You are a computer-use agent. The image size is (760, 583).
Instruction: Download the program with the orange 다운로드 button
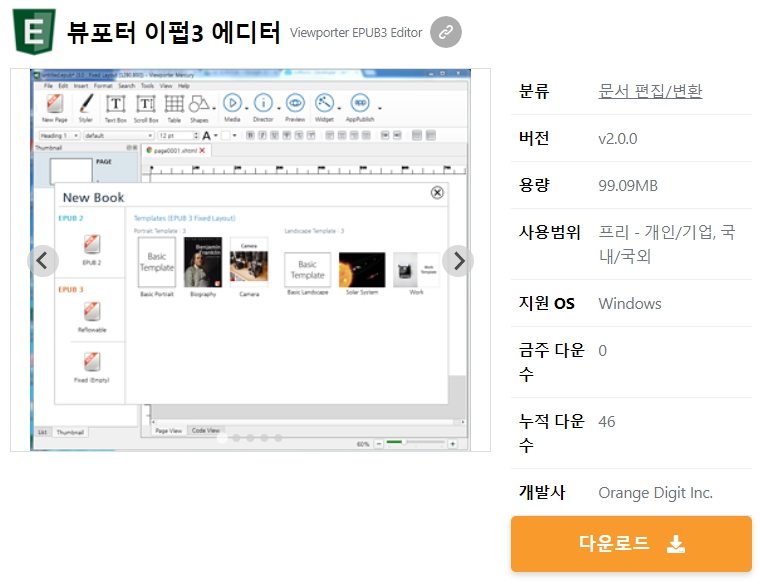631,544
